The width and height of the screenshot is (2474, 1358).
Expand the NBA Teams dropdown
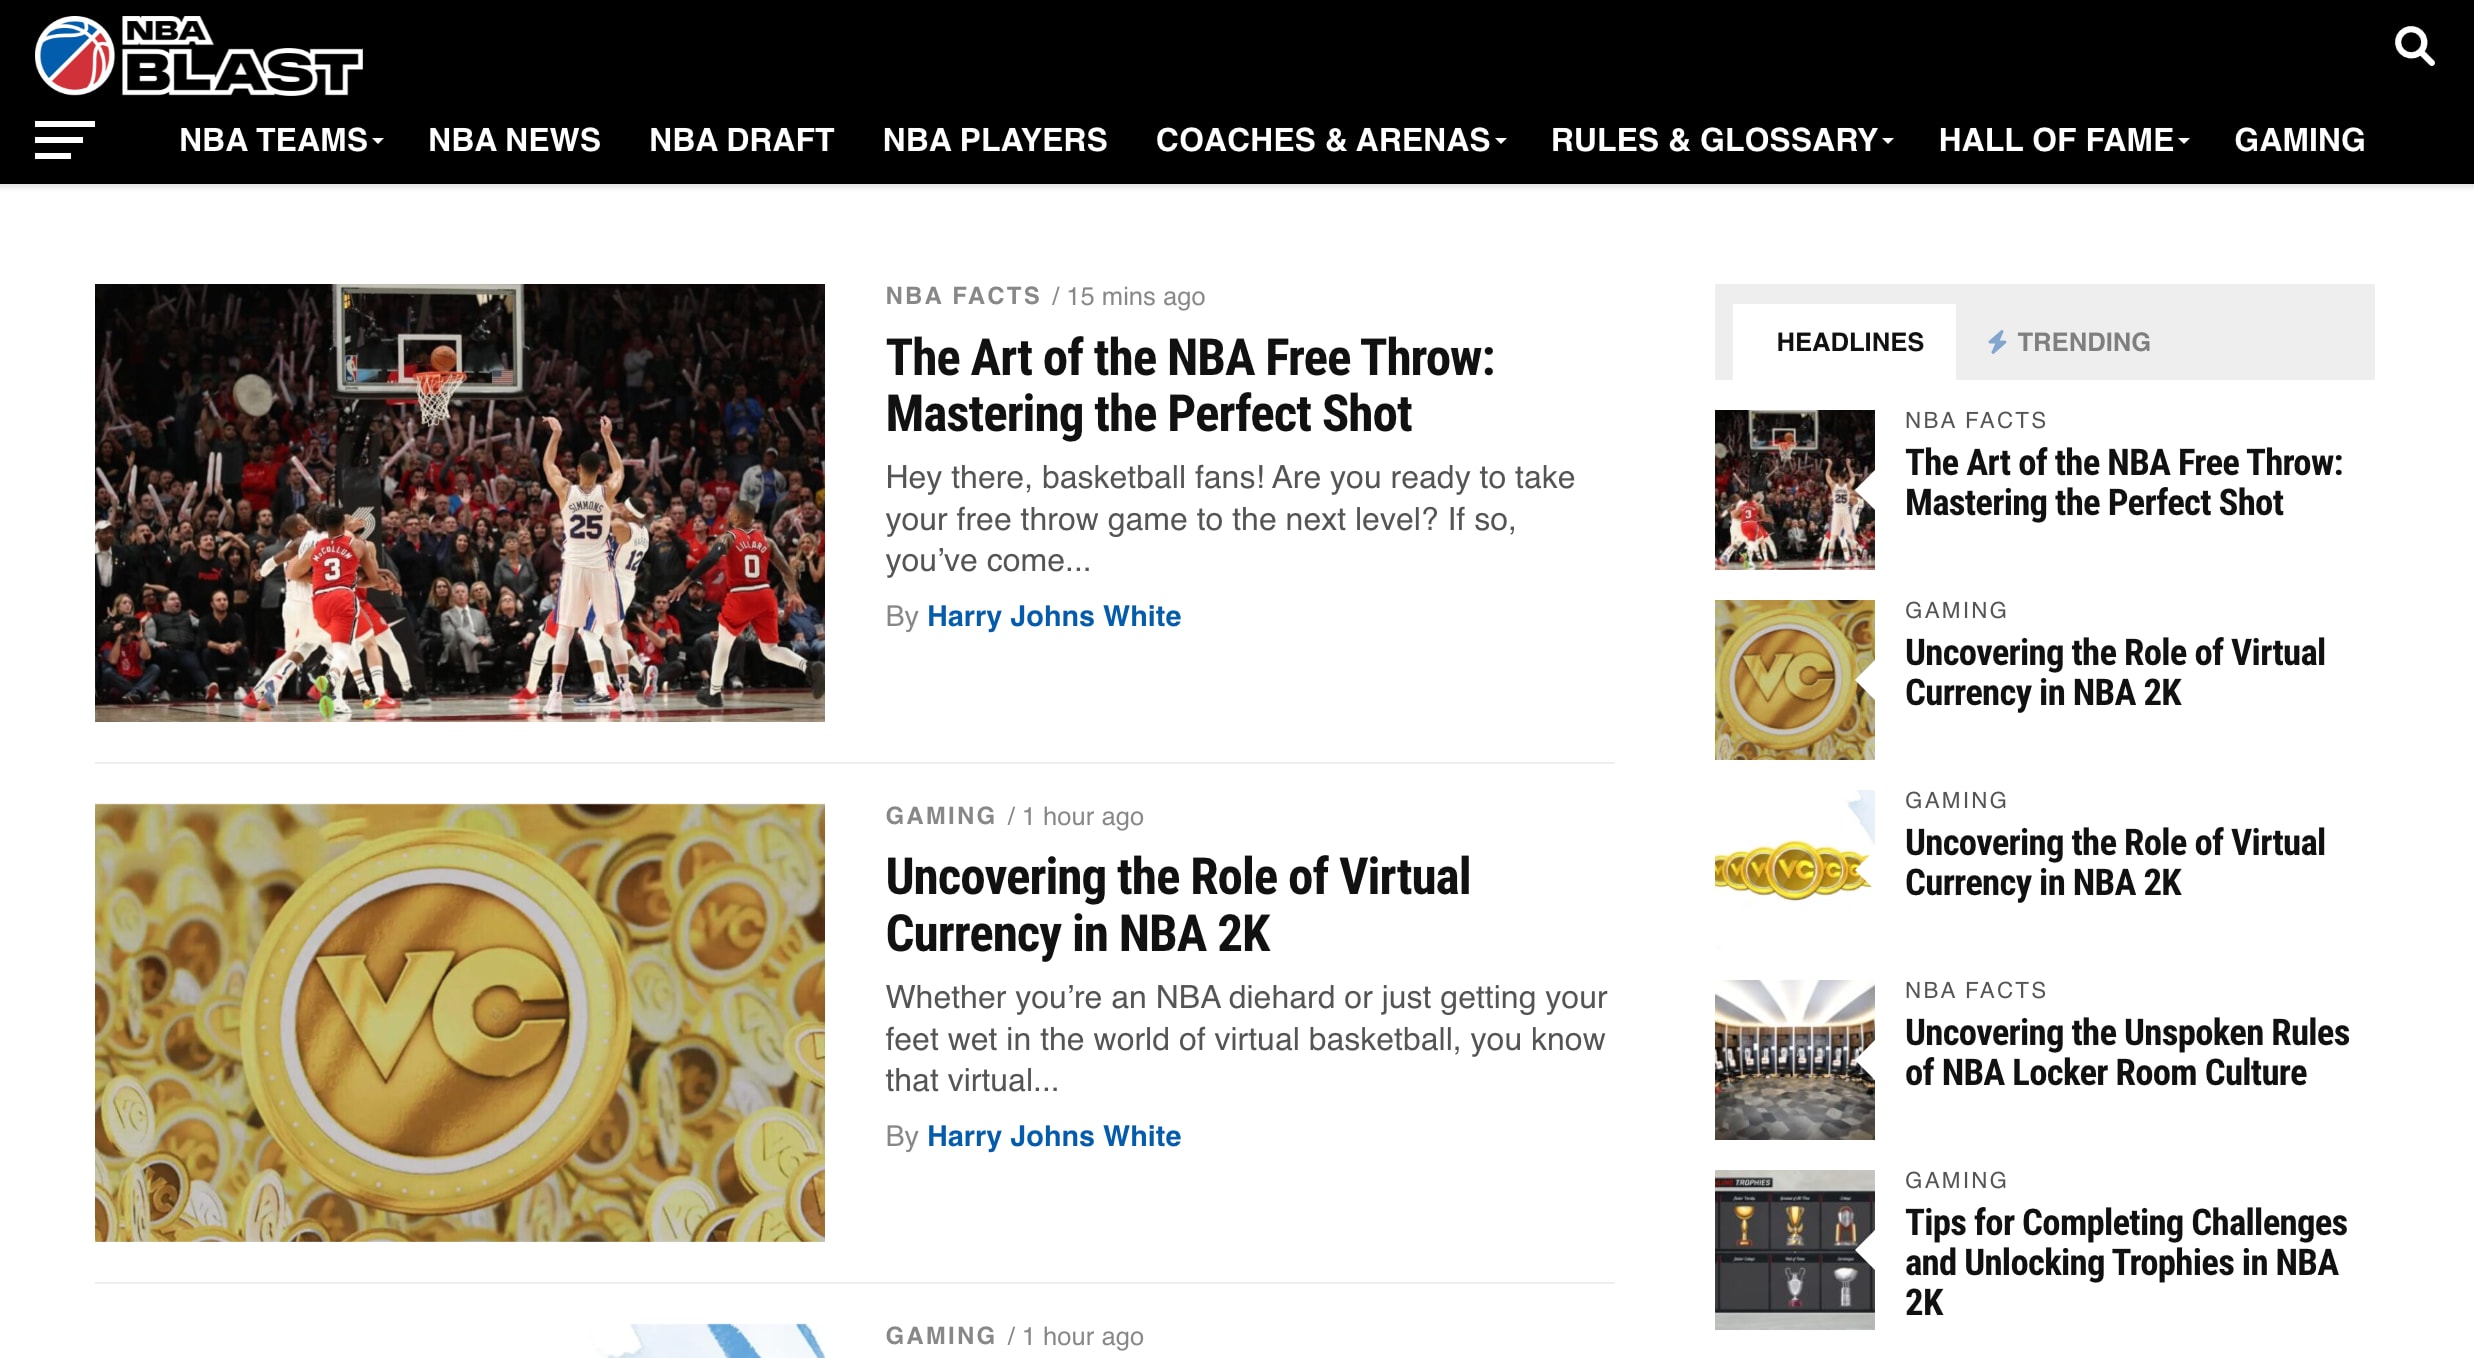pyautogui.click(x=281, y=140)
